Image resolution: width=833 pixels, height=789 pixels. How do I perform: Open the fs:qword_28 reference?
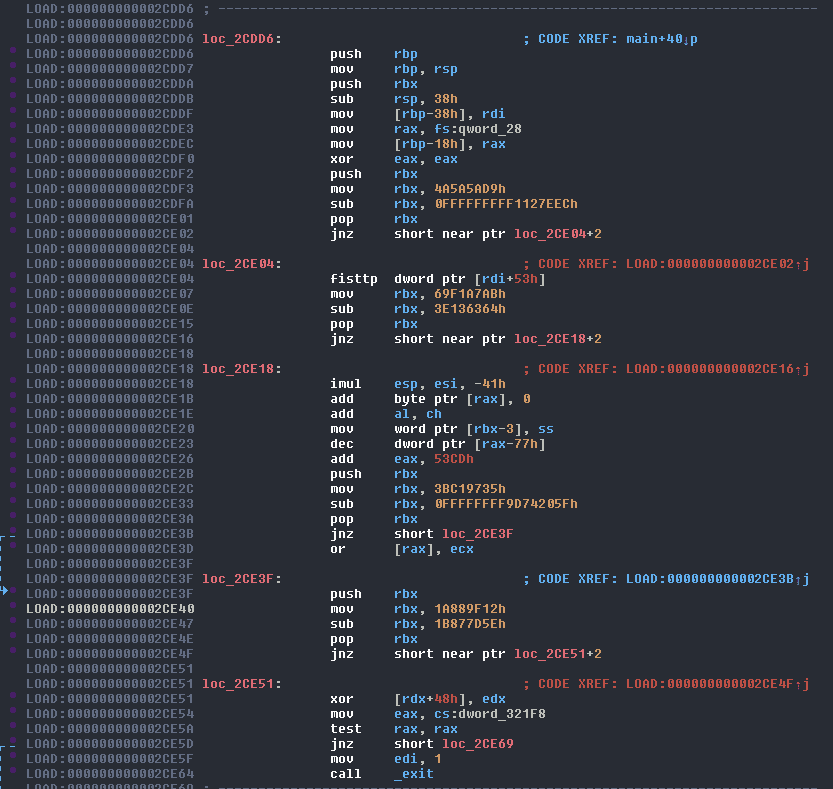click(x=478, y=129)
